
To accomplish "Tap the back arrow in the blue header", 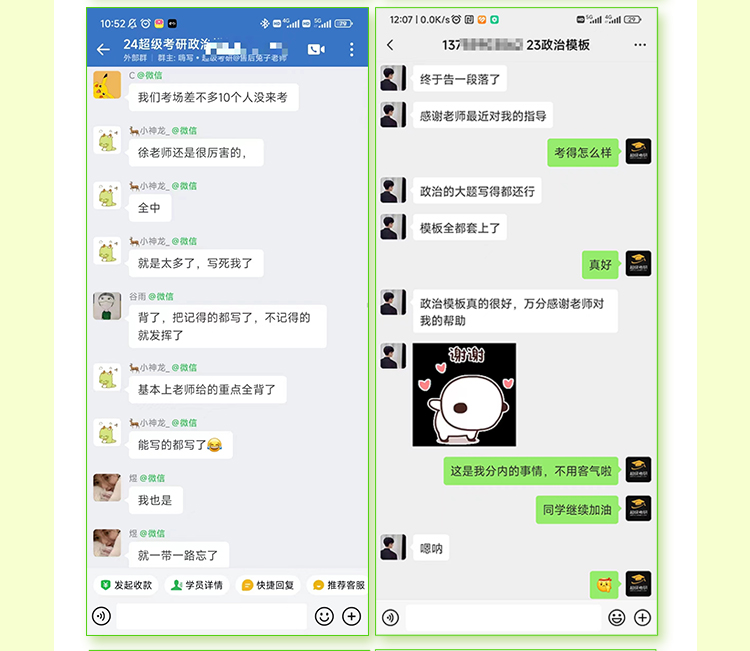I will 103,49.
